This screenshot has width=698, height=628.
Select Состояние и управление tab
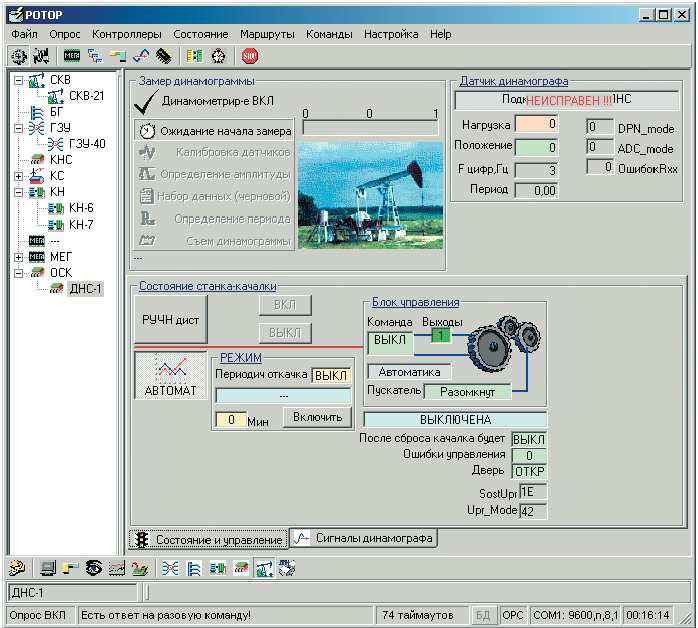(x=209, y=539)
